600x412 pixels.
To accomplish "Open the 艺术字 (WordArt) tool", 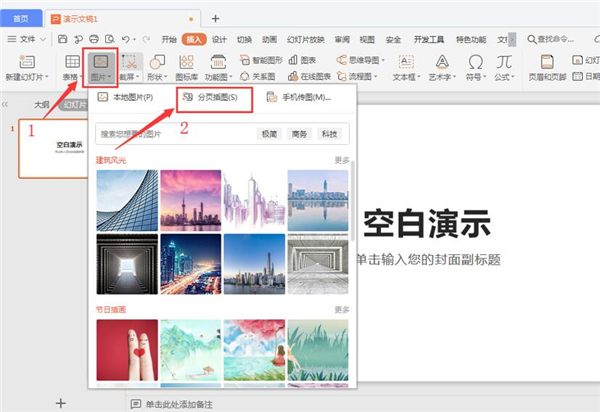I will 438,66.
